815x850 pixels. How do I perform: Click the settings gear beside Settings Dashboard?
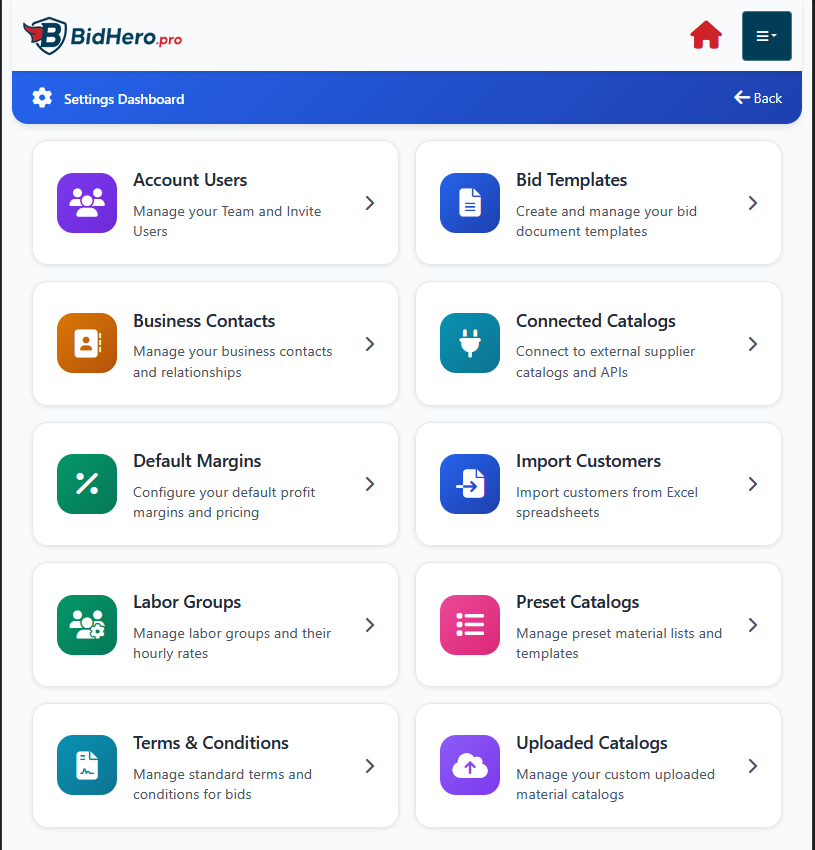pyautogui.click(x=41, y=98)
